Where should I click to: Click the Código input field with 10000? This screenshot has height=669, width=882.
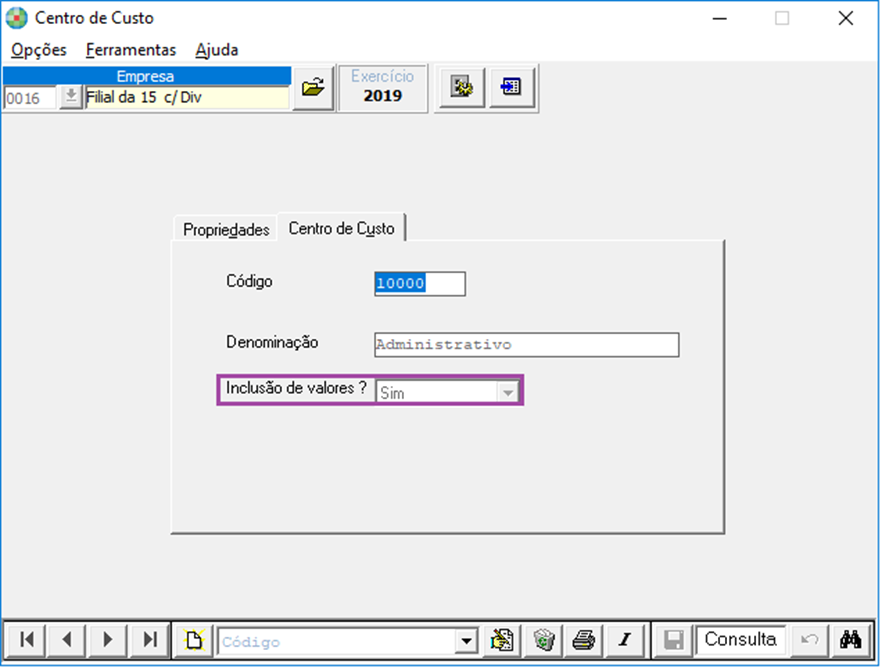pyautogui.click(x=420, y=284)
